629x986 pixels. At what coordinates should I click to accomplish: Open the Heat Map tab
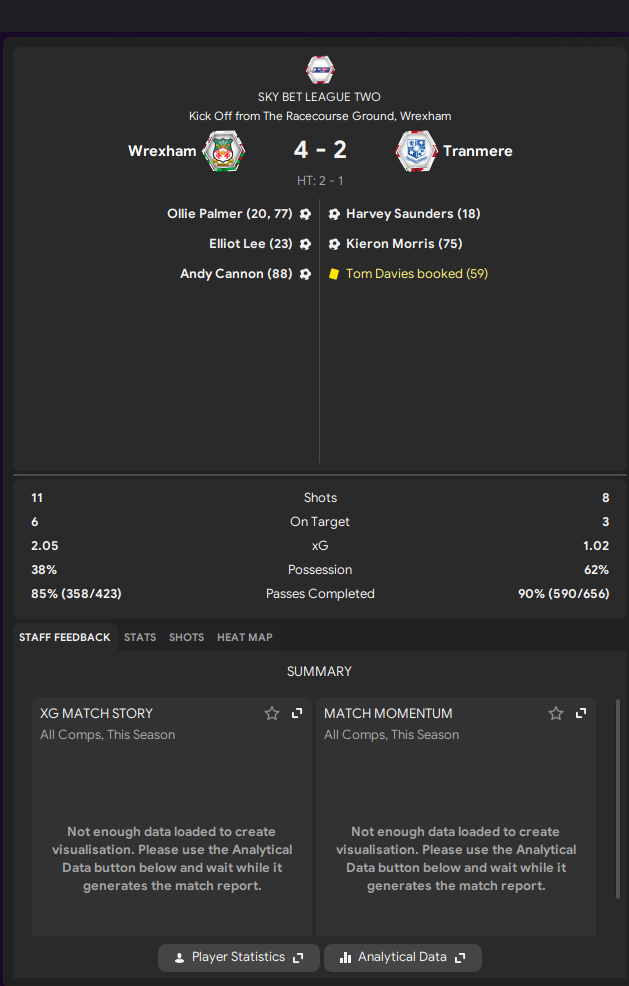(245, 637)
